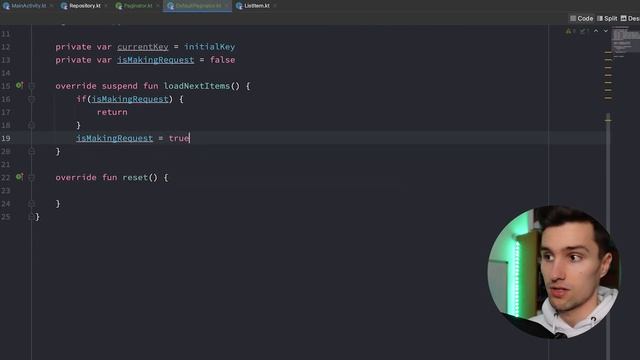The image size is (640, 360).
Task: Switch editor to Split view mode
Action: [607, 18]
